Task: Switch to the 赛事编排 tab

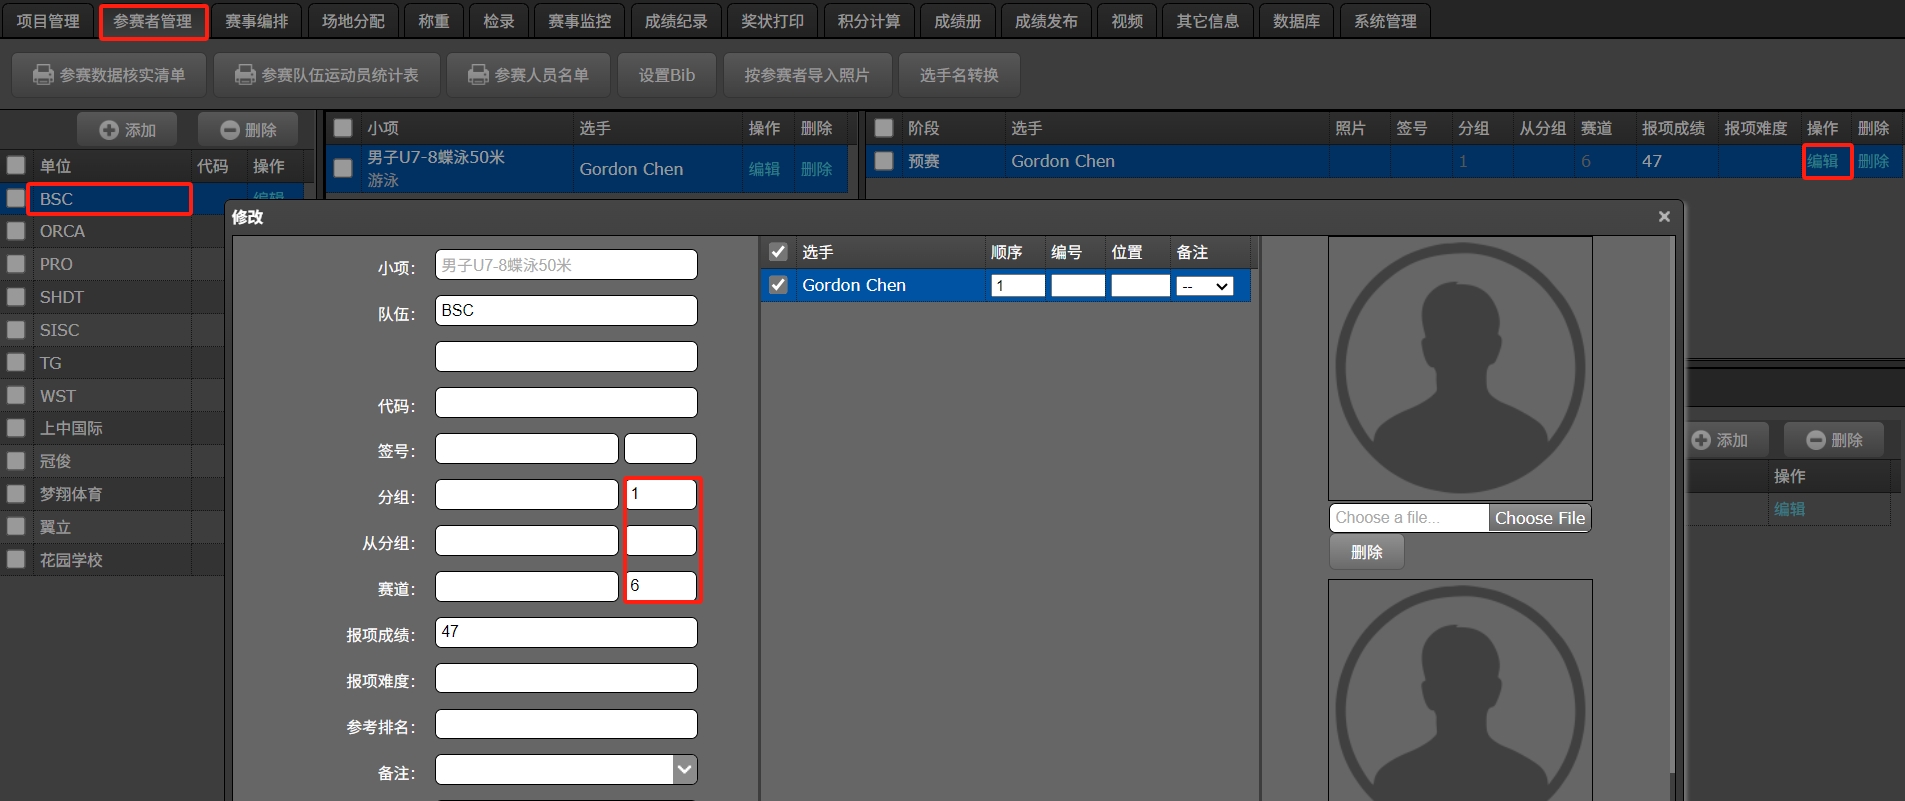Action: [x=256, y=21]
